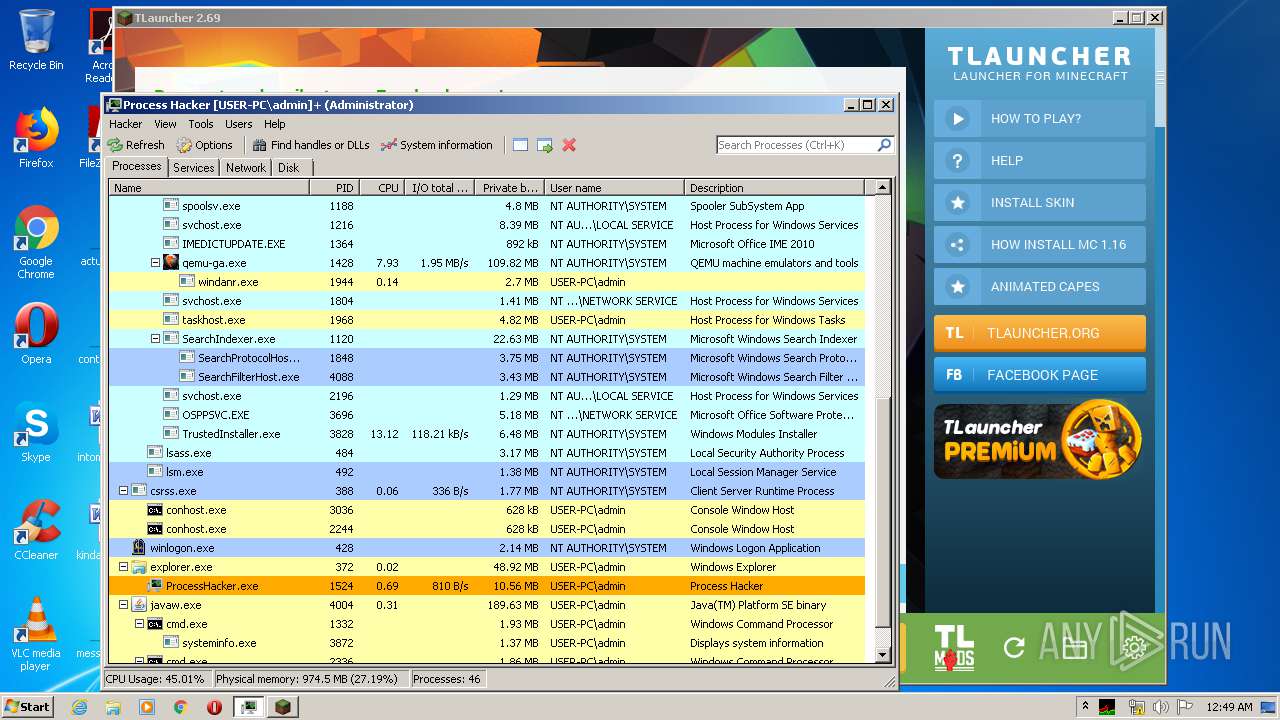
Task: Click the Find window toolbar icon
Action: [x=520, y=145]
